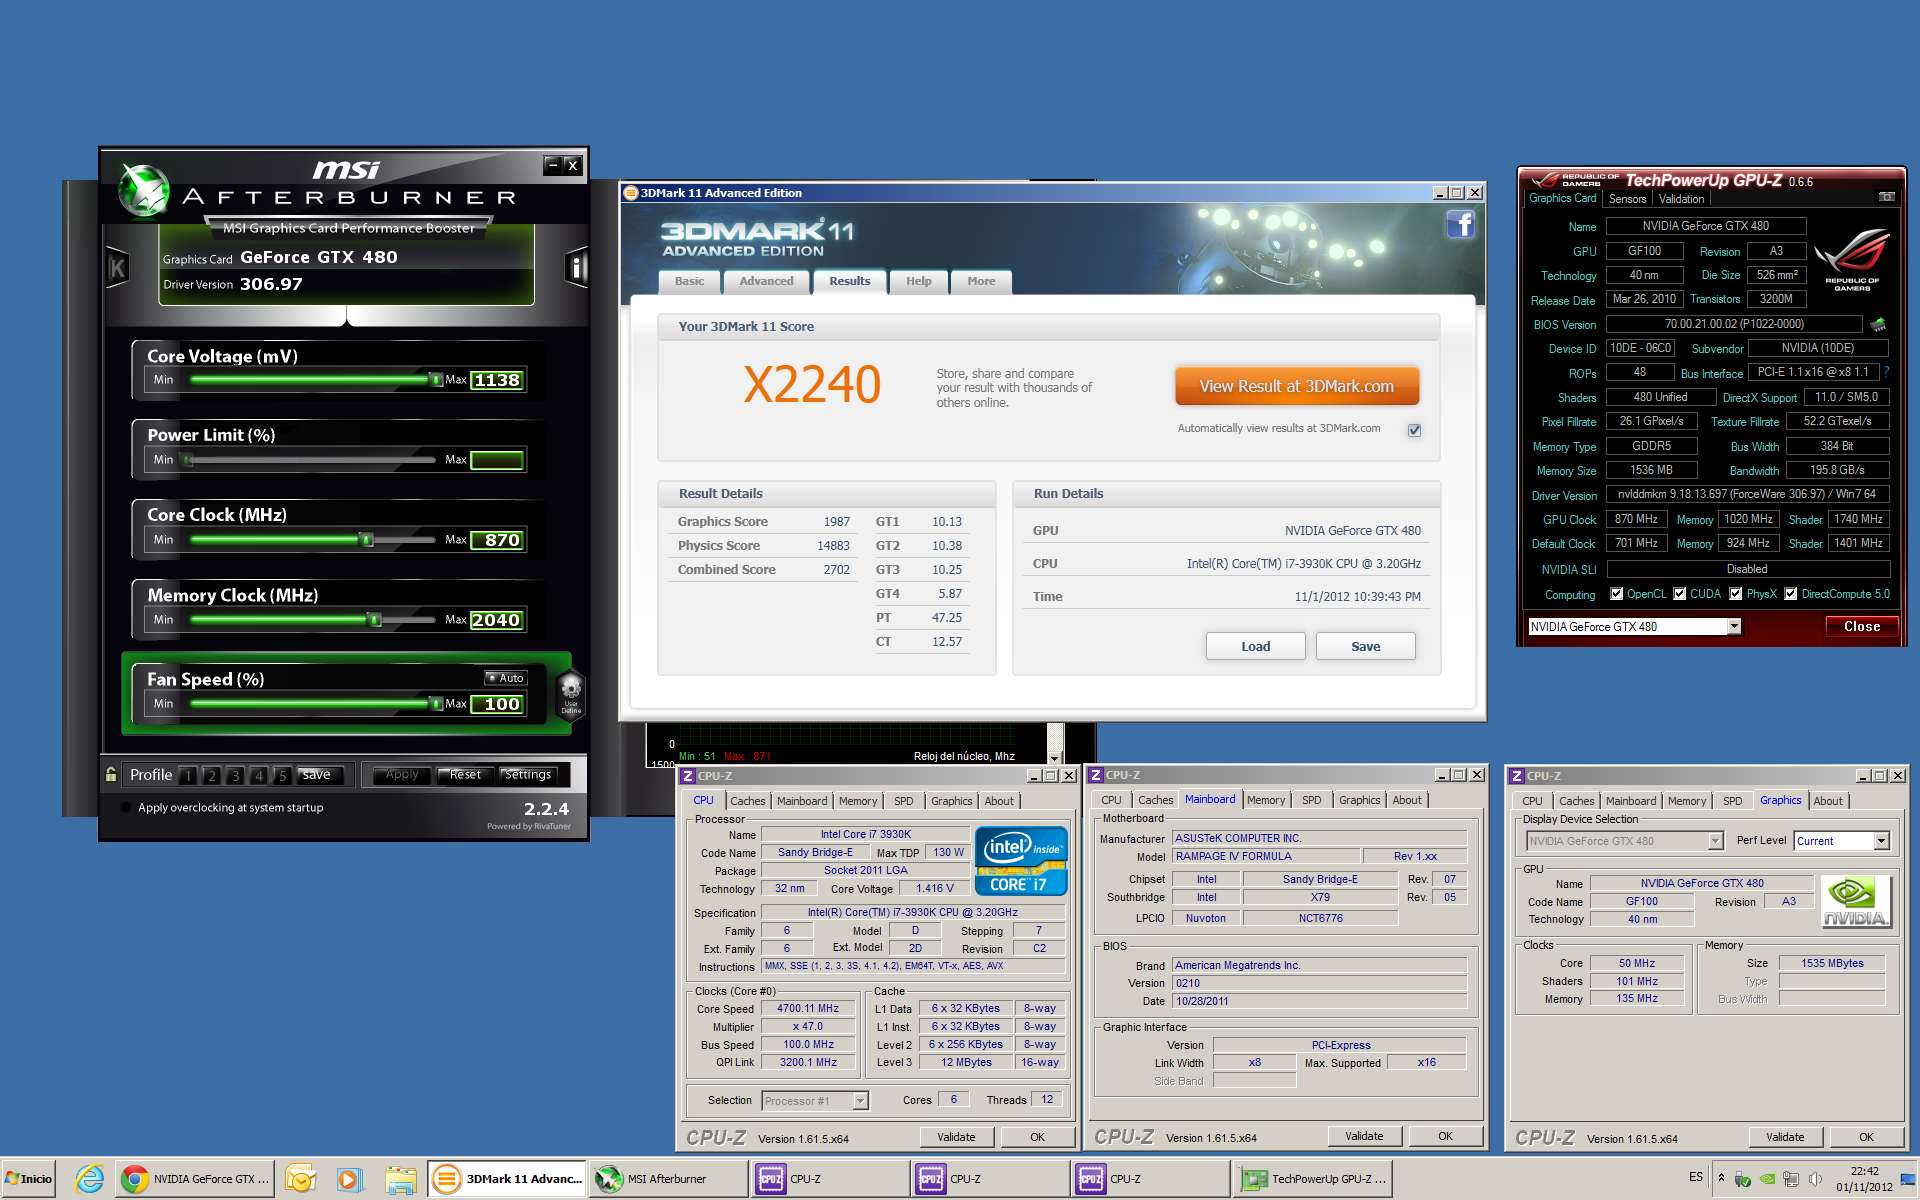Screen dimensions: 1920x1200
Task: Open the Advanced tab in 3DMark 11
Action: 766,281
